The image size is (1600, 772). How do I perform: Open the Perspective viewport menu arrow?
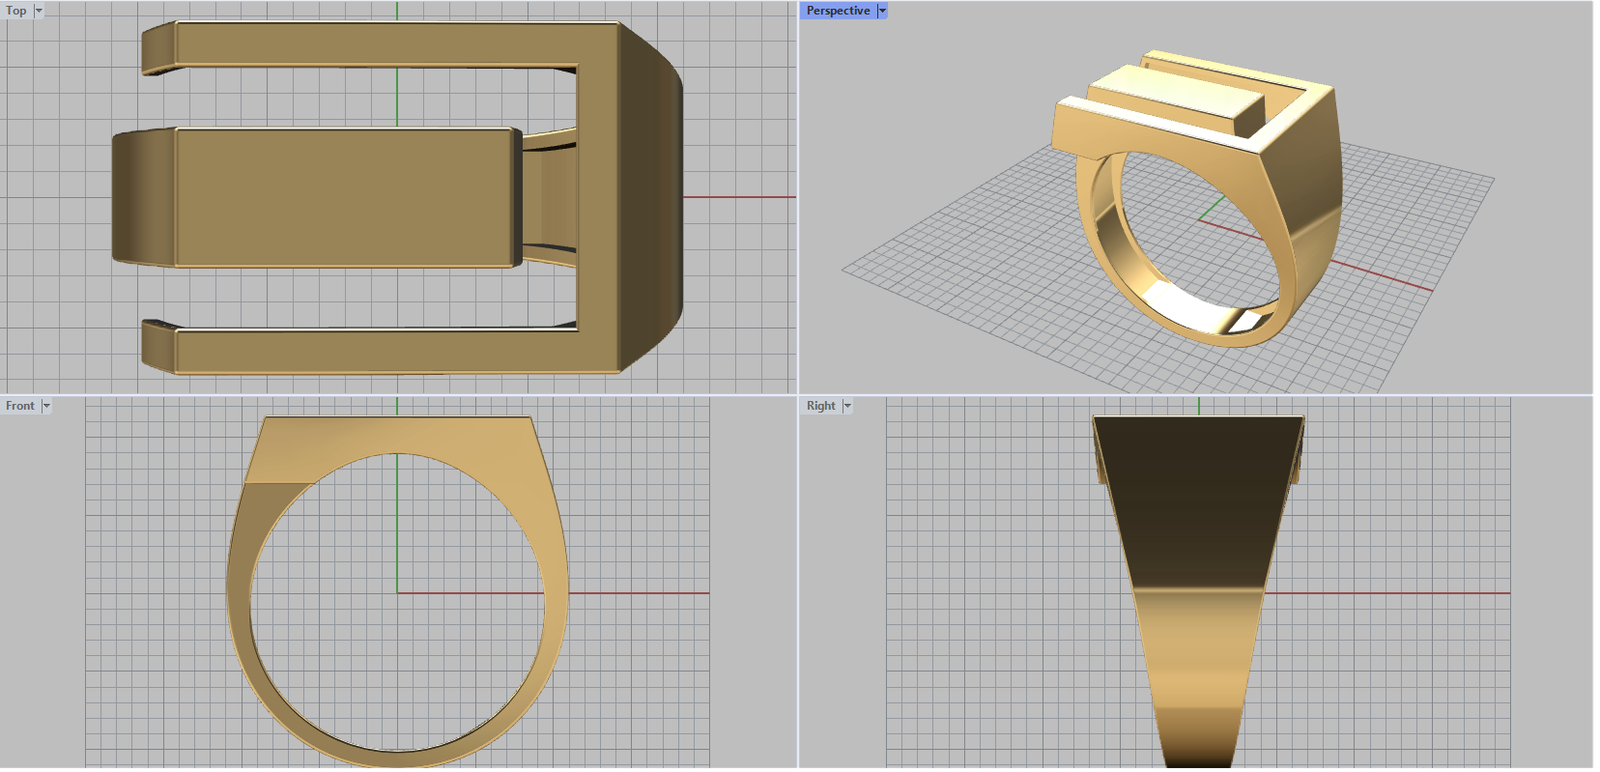pos(882,11)
